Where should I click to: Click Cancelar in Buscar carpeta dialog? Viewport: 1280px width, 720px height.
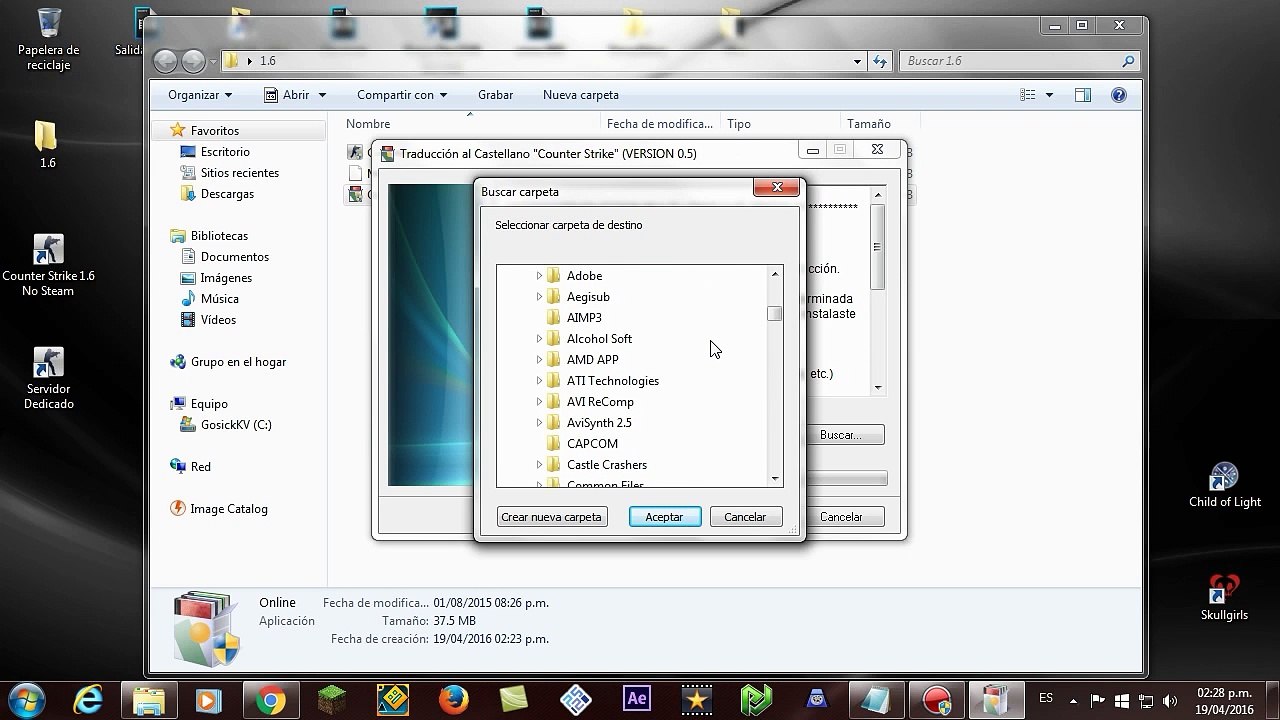(745, 517)
